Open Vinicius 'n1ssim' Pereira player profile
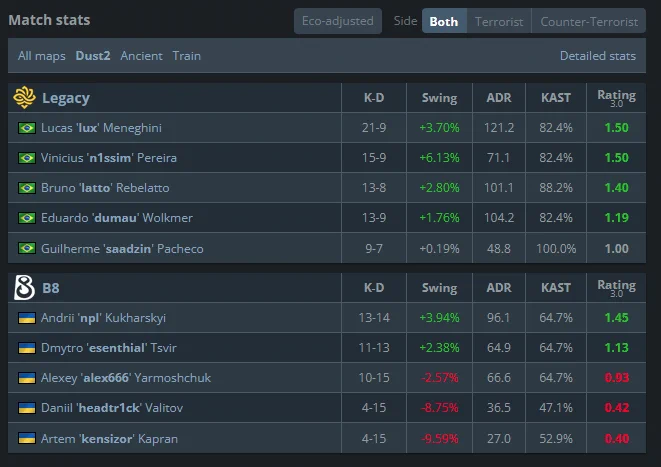661x467 pixels. click(109, 158)
